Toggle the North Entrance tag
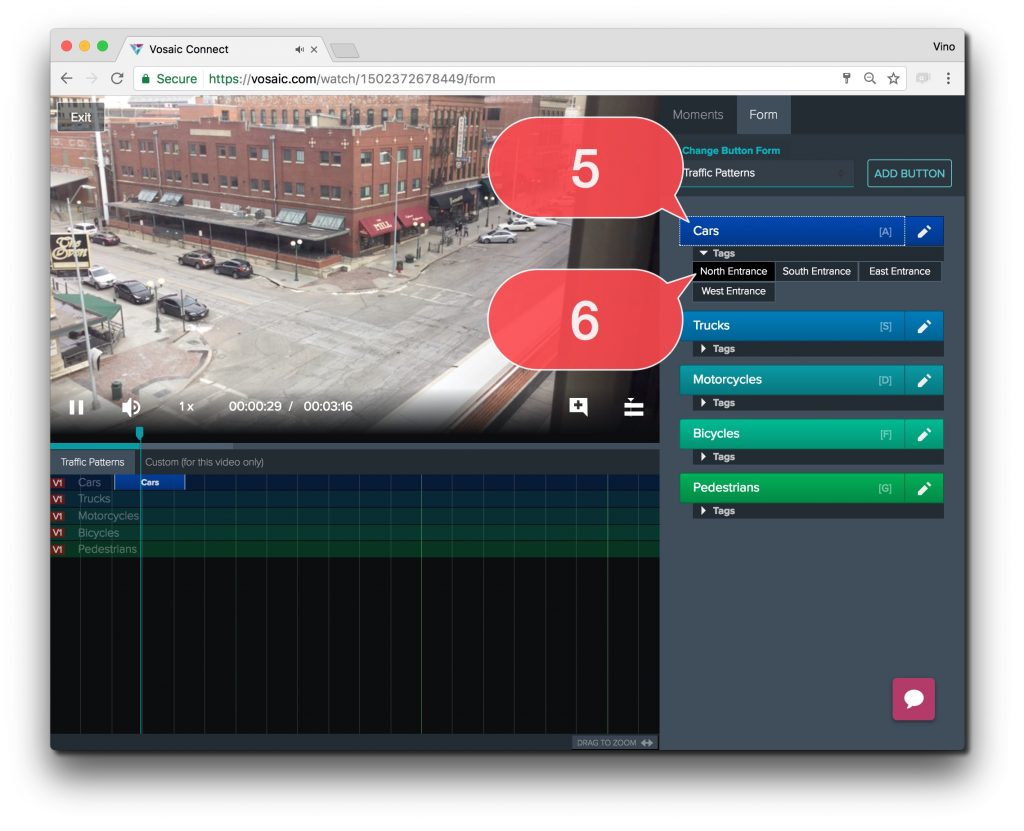The width and height of the screenshot is (1024, 831). [733, 271]
